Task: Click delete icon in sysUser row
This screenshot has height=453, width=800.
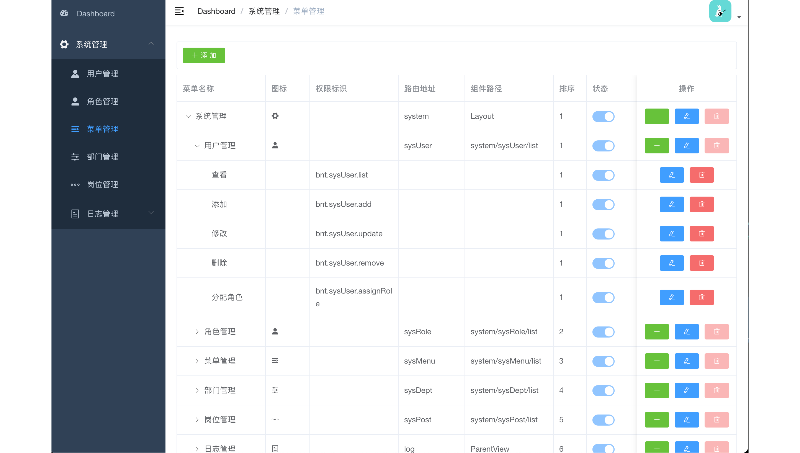Action: (x=716, y=146)
